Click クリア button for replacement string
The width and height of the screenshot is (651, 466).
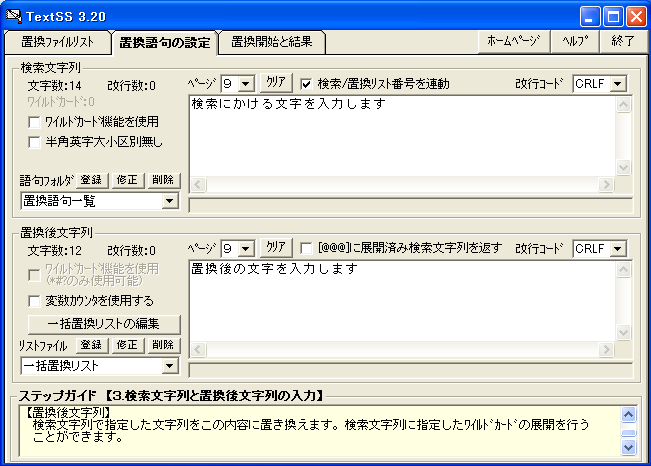pos(276,248)
